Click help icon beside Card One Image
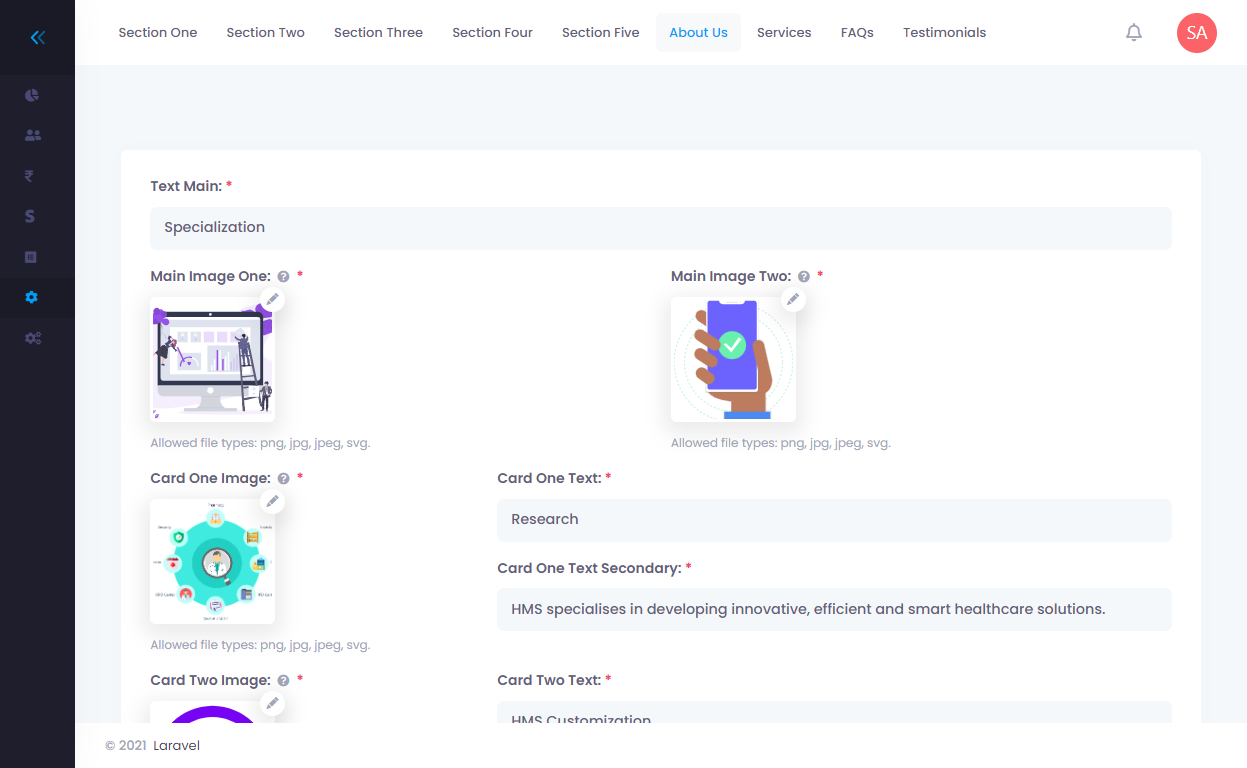The image size is (1247, 768). tap(284, 479)
